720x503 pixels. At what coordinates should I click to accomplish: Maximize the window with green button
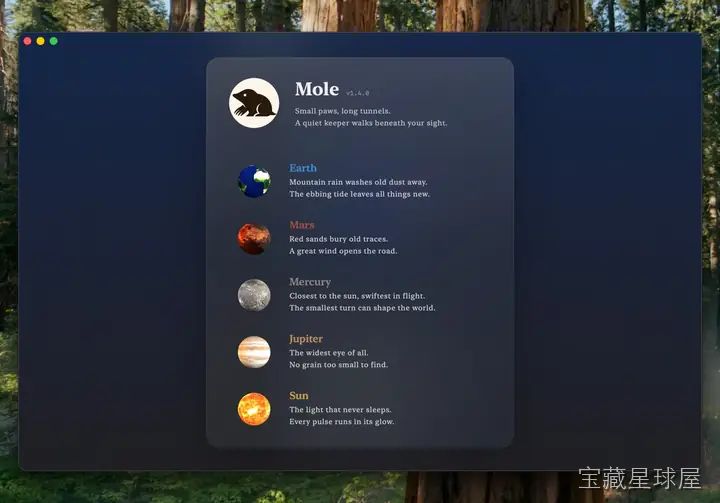pos(54,41)
